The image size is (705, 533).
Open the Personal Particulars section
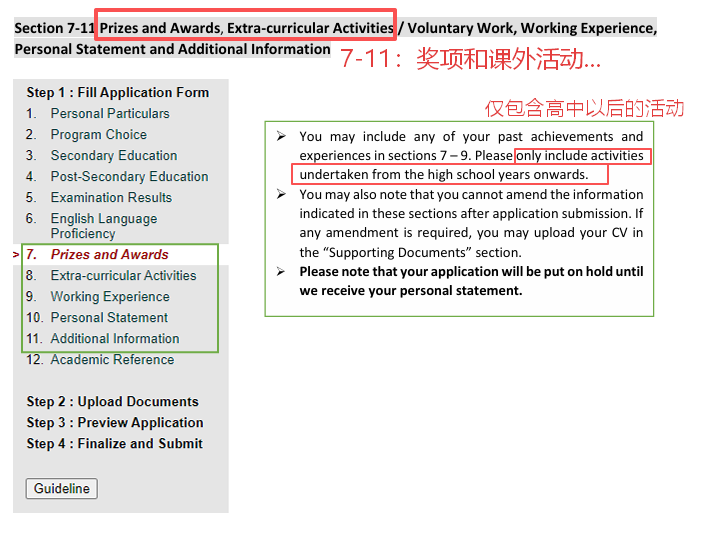point(110,114)
